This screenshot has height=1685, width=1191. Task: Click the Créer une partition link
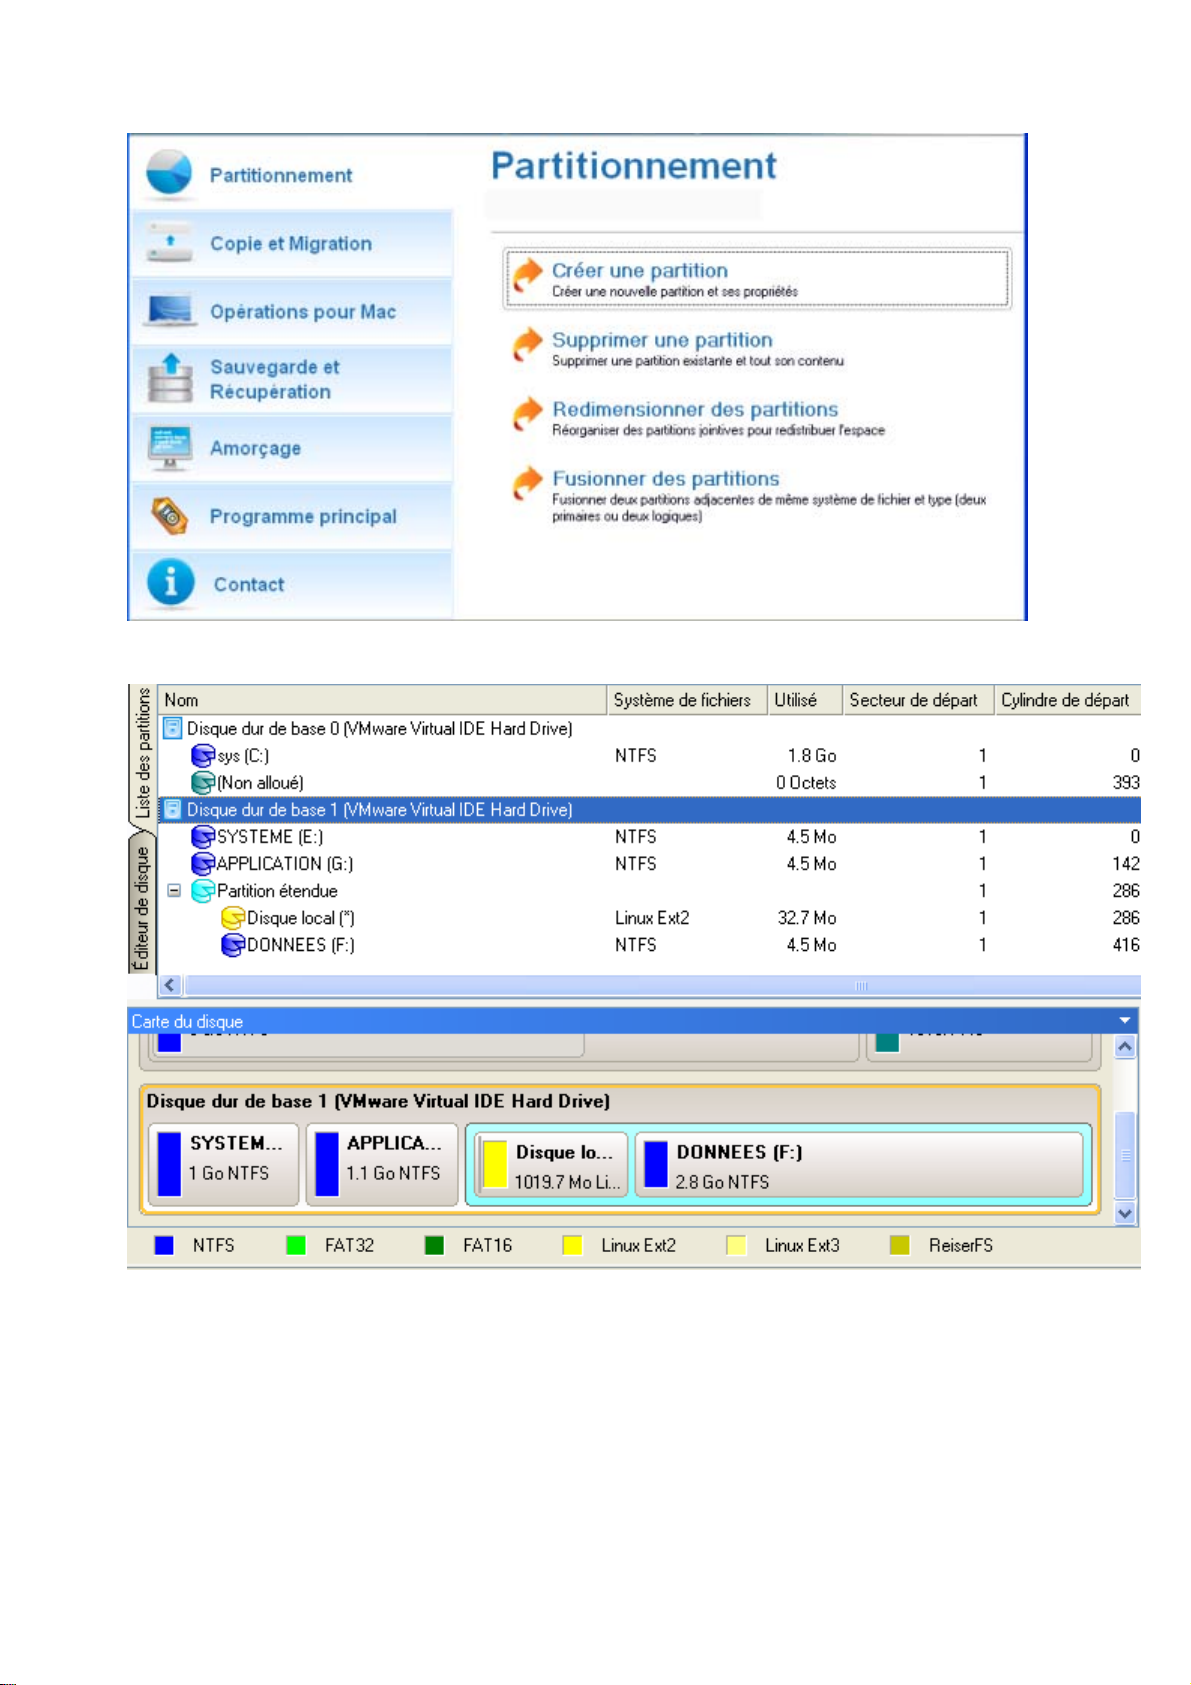tap(640, 270)
